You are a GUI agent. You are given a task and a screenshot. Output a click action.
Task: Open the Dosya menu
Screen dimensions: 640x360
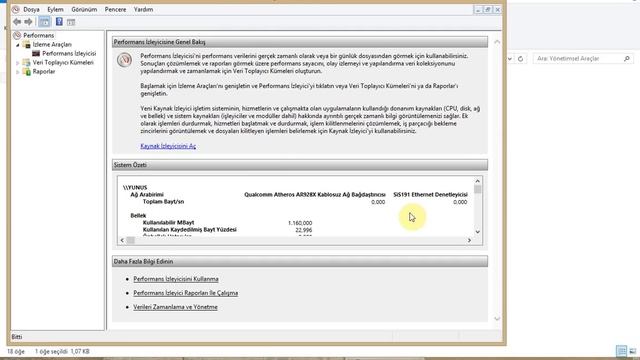tap(31, 9)
